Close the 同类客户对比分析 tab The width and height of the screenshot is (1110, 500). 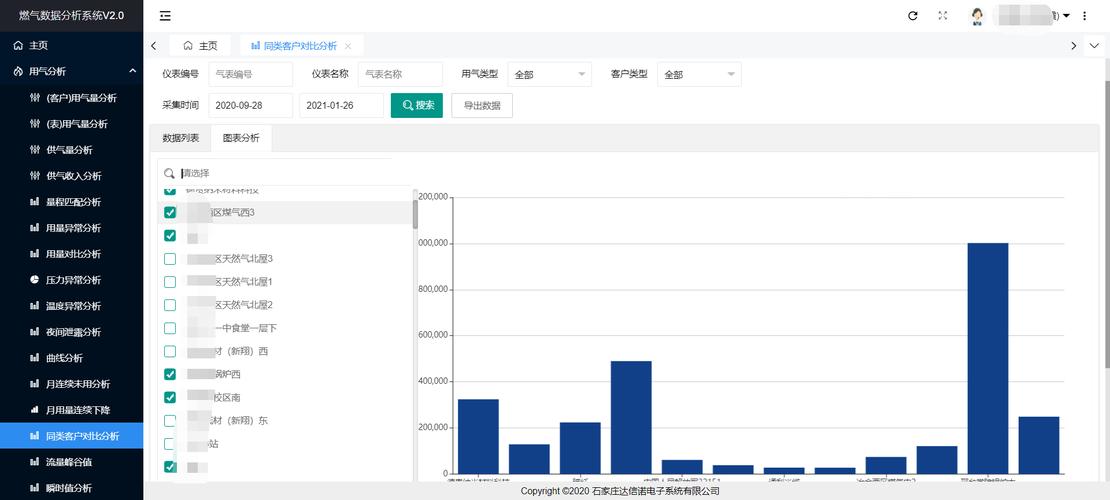[x=348, y=45]
